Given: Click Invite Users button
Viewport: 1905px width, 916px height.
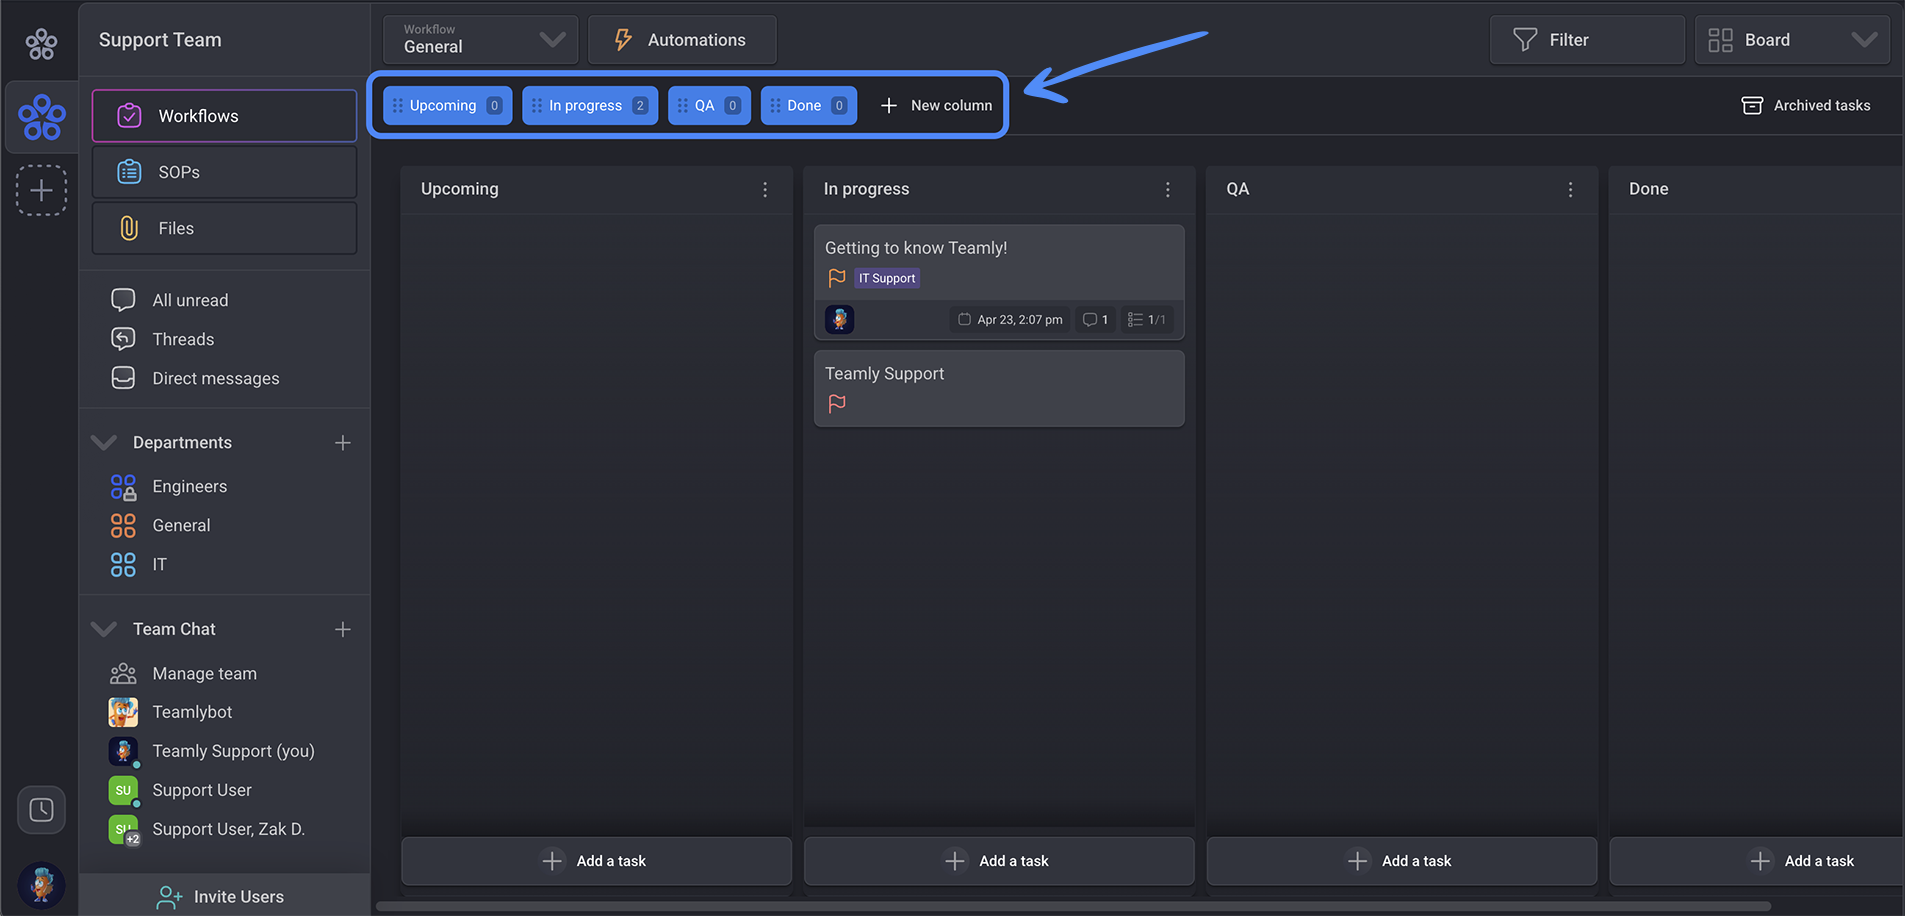Looking at the screenshot, I should (224, 896).
